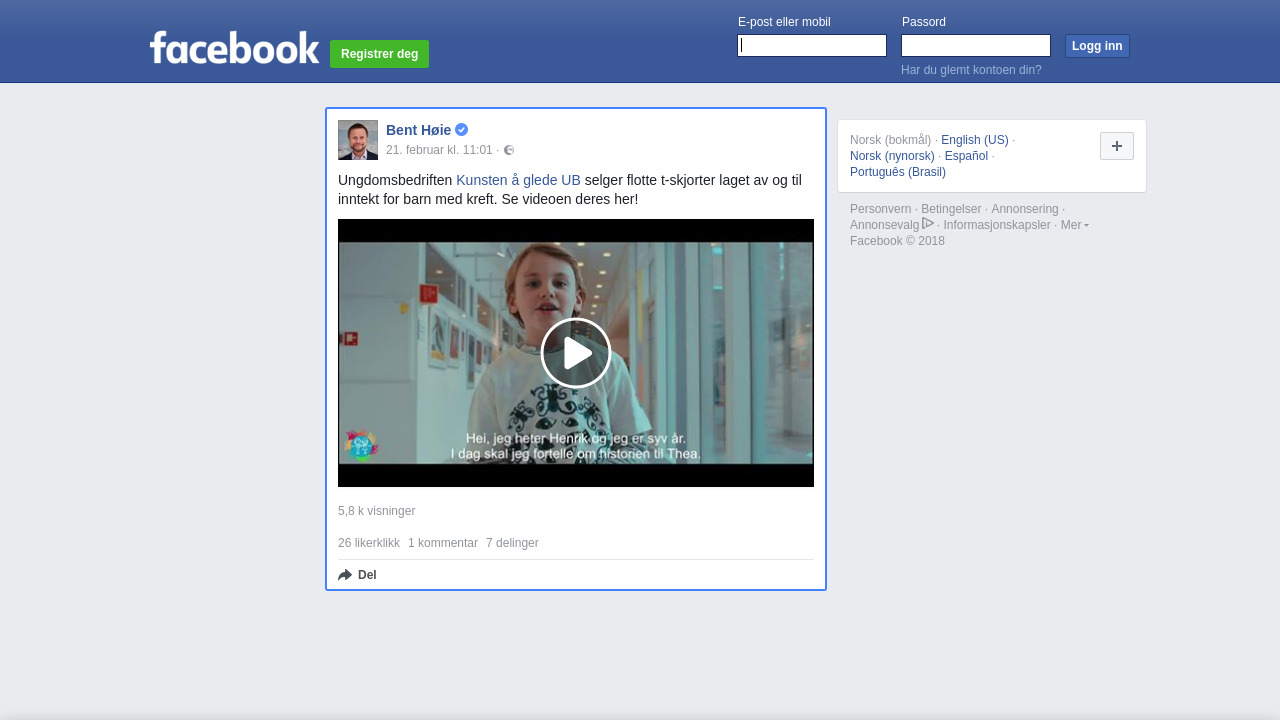The height and width of the screenshot is (720, 1280).
Task: Click the Facebook logo
Action: coord(234,47)
